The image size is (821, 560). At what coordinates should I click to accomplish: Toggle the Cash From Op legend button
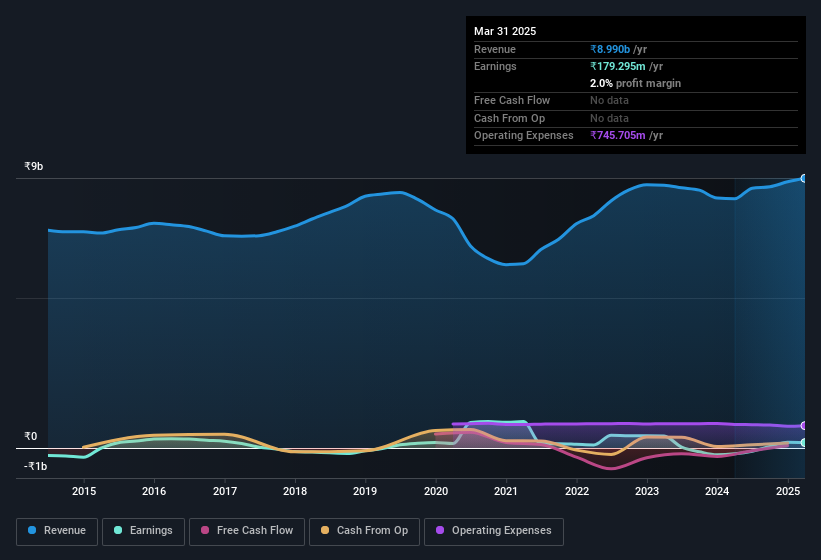[364, 531]
